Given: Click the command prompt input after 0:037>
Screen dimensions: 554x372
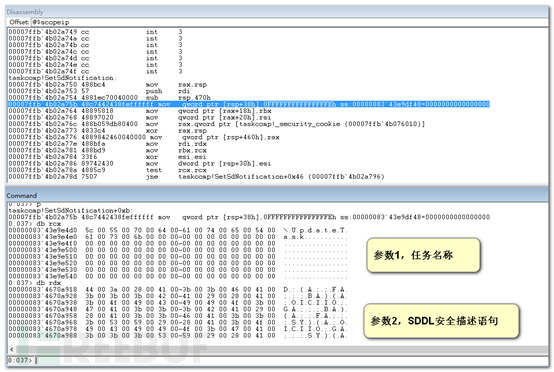Looking at the screenshot, I should pos(291,360).
